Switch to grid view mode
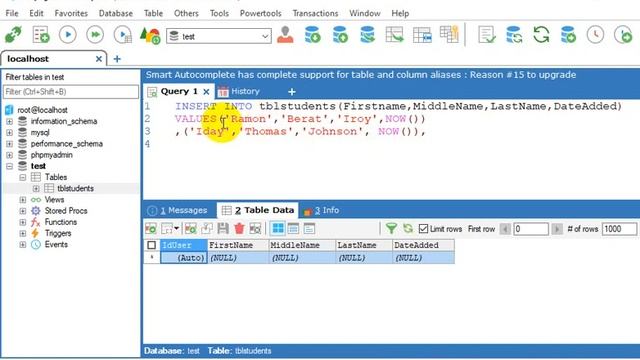This screenshot has width=640, height=360. click(x=278, y=229)
